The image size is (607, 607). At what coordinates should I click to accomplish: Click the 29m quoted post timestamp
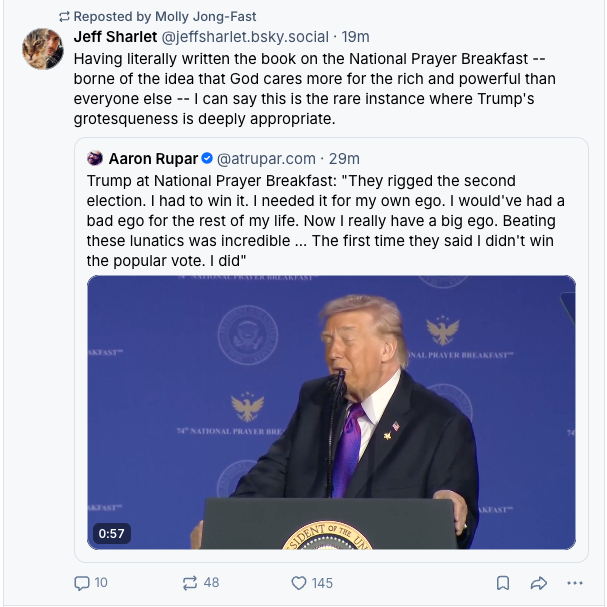[344, 158]
